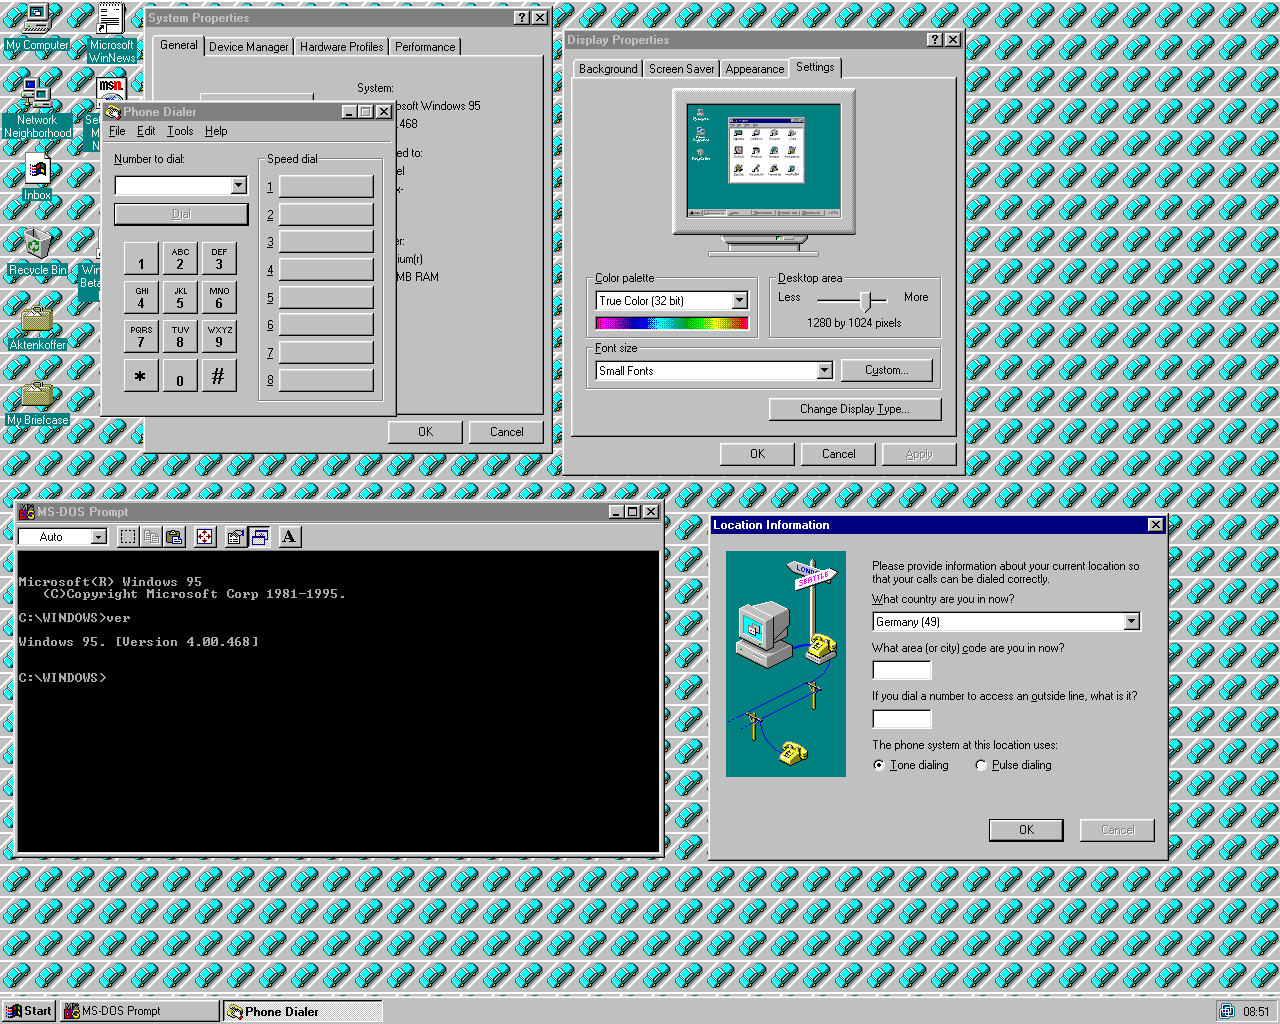This screenshot has width=1280, height=1024.
Task: Click the Paste icon in MS-DOS toolbar
Action: point(174,537)
